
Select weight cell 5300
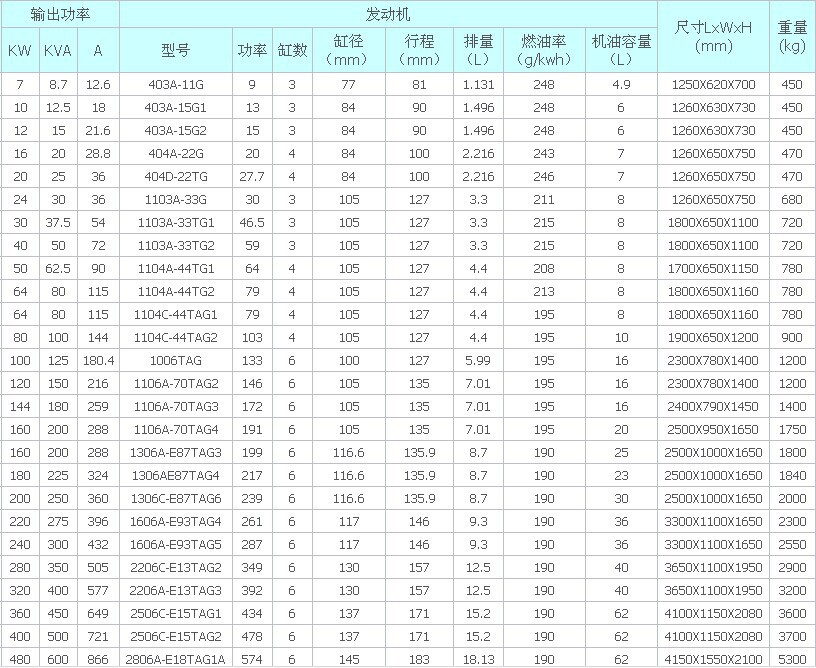792,659
